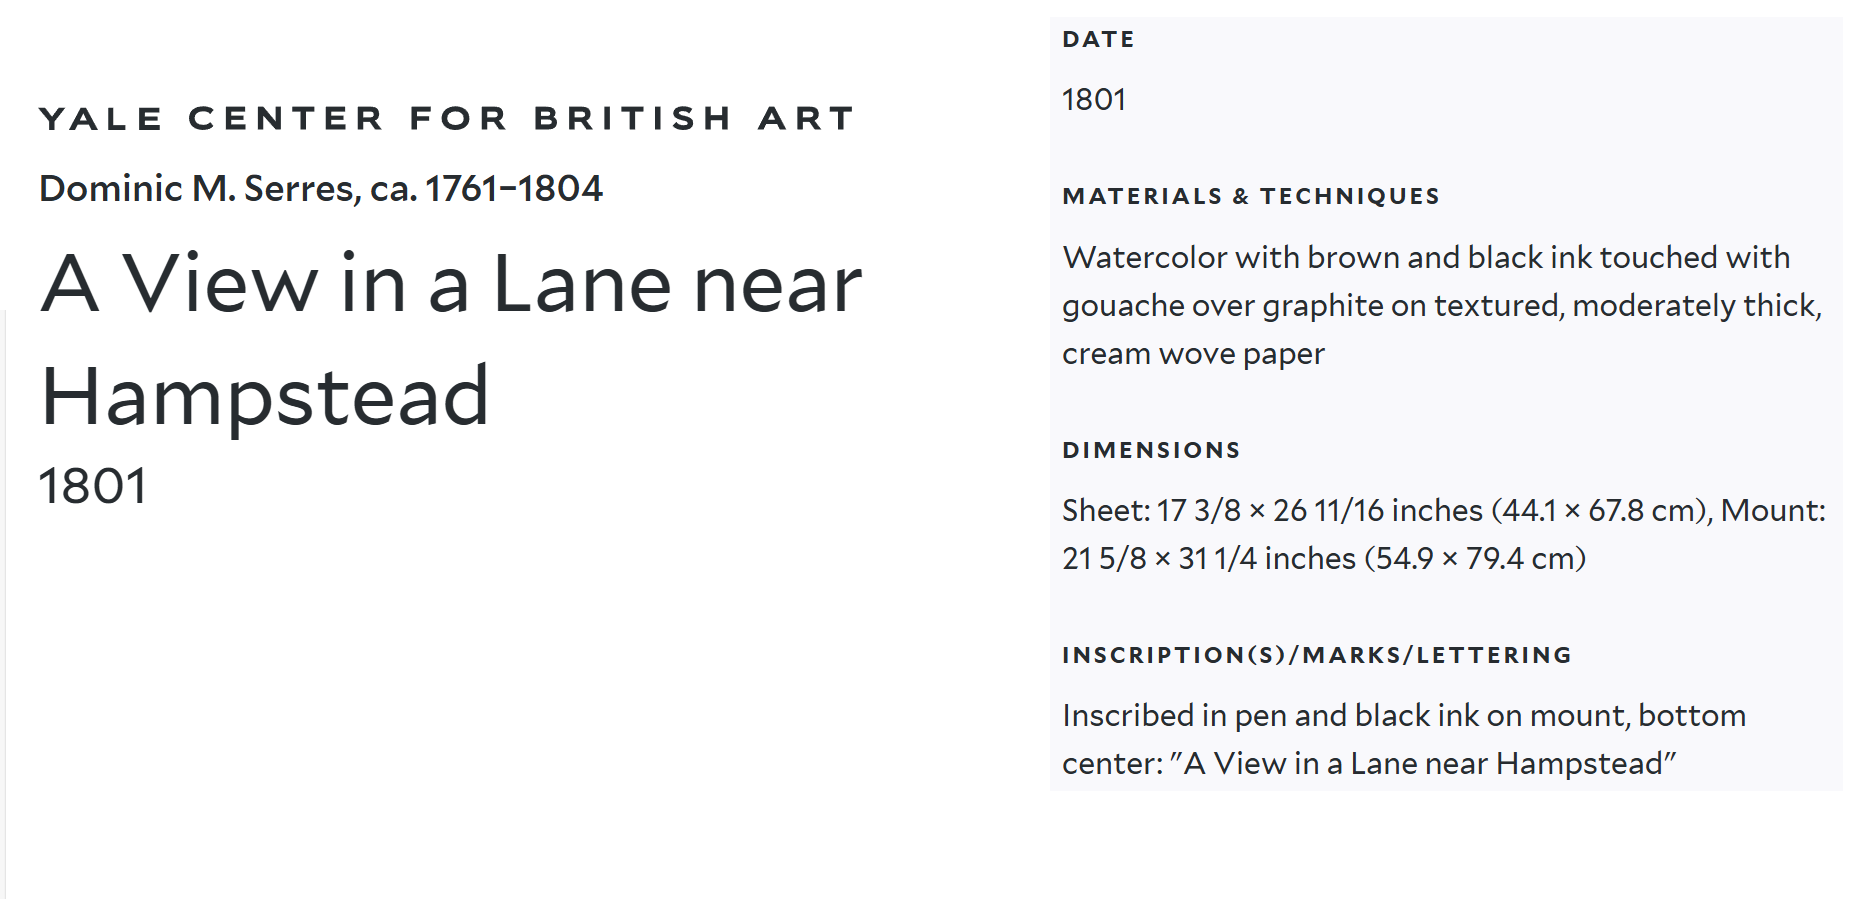
Task: Select the 1801 value under DATE
Action: [1094, 99]
